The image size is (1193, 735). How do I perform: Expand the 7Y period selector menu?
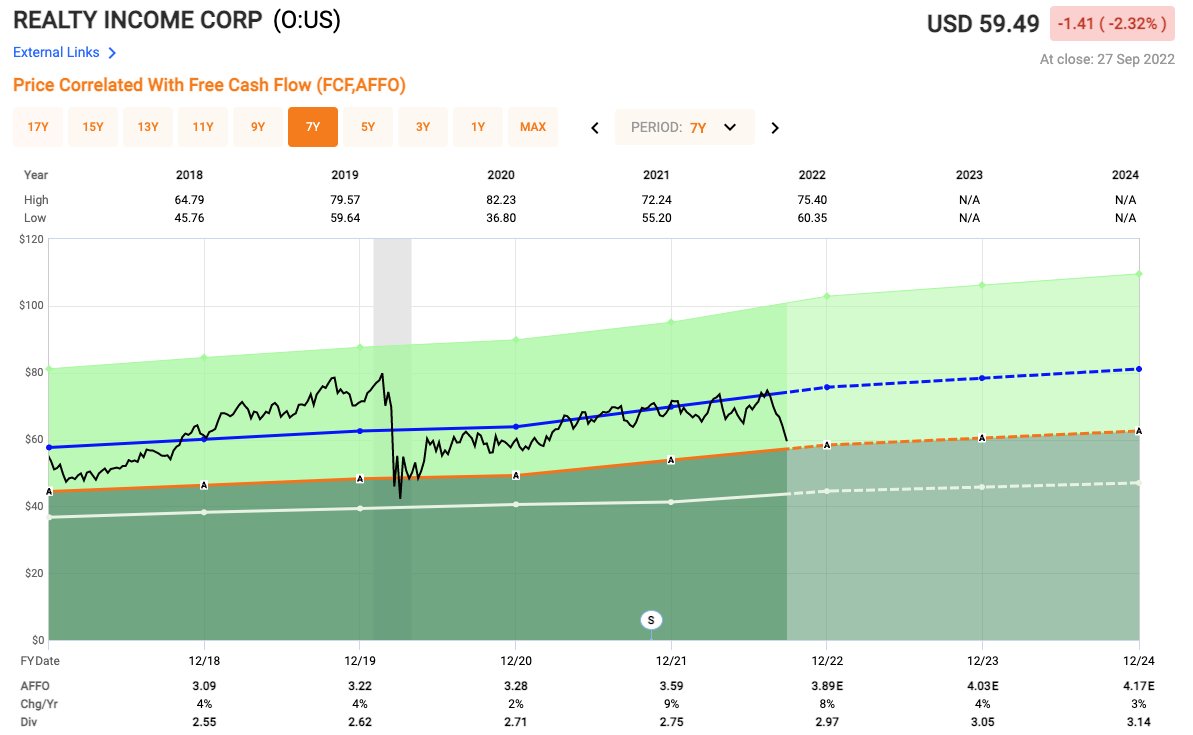click(684, 127)
